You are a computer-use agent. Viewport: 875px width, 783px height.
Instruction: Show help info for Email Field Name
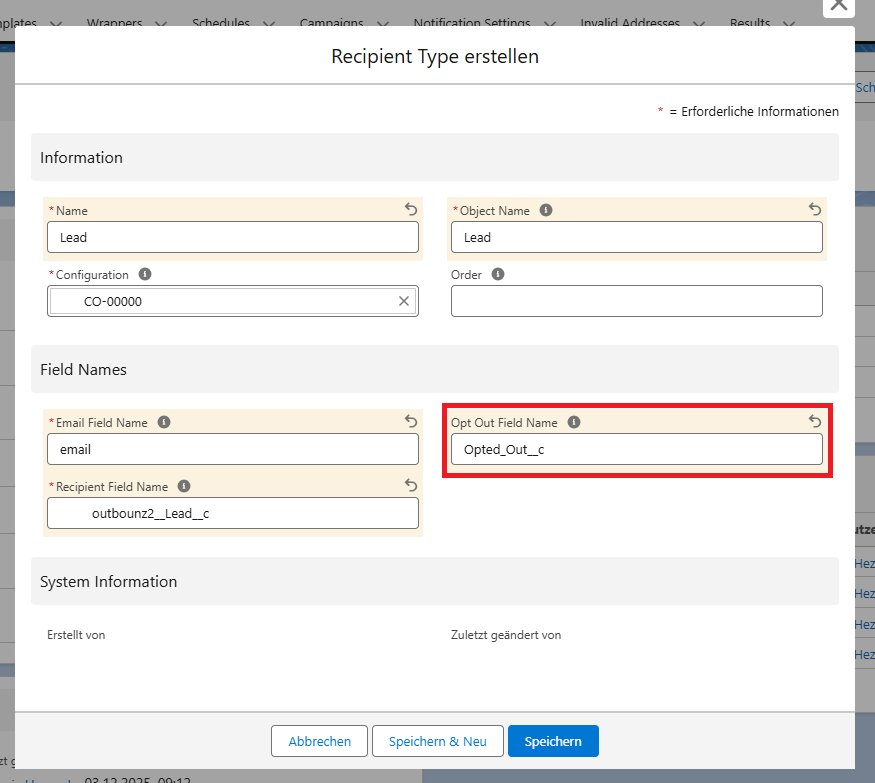pyautogui.click(x=164, y=422)
